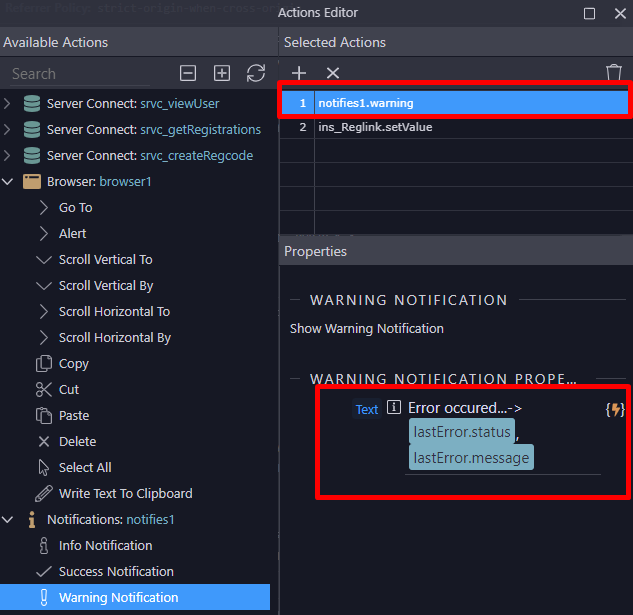This screenshot has height=615, width=633.
Task: Click the notifies1 info icon
Action: click(32, 520)
